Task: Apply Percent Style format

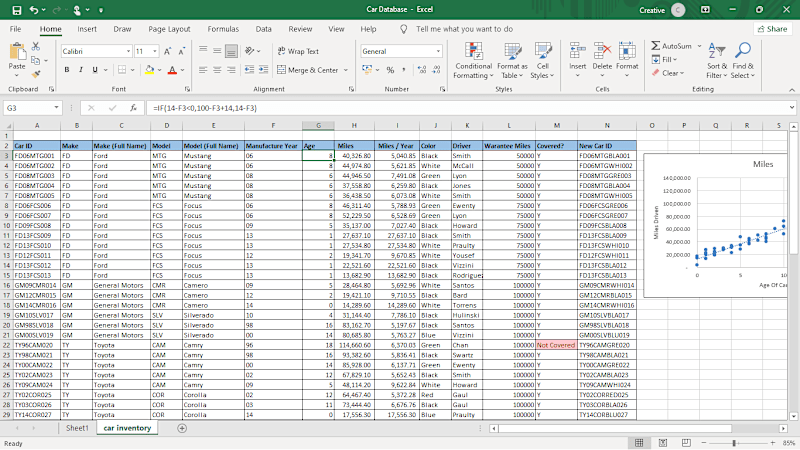Action: [390, 70]
